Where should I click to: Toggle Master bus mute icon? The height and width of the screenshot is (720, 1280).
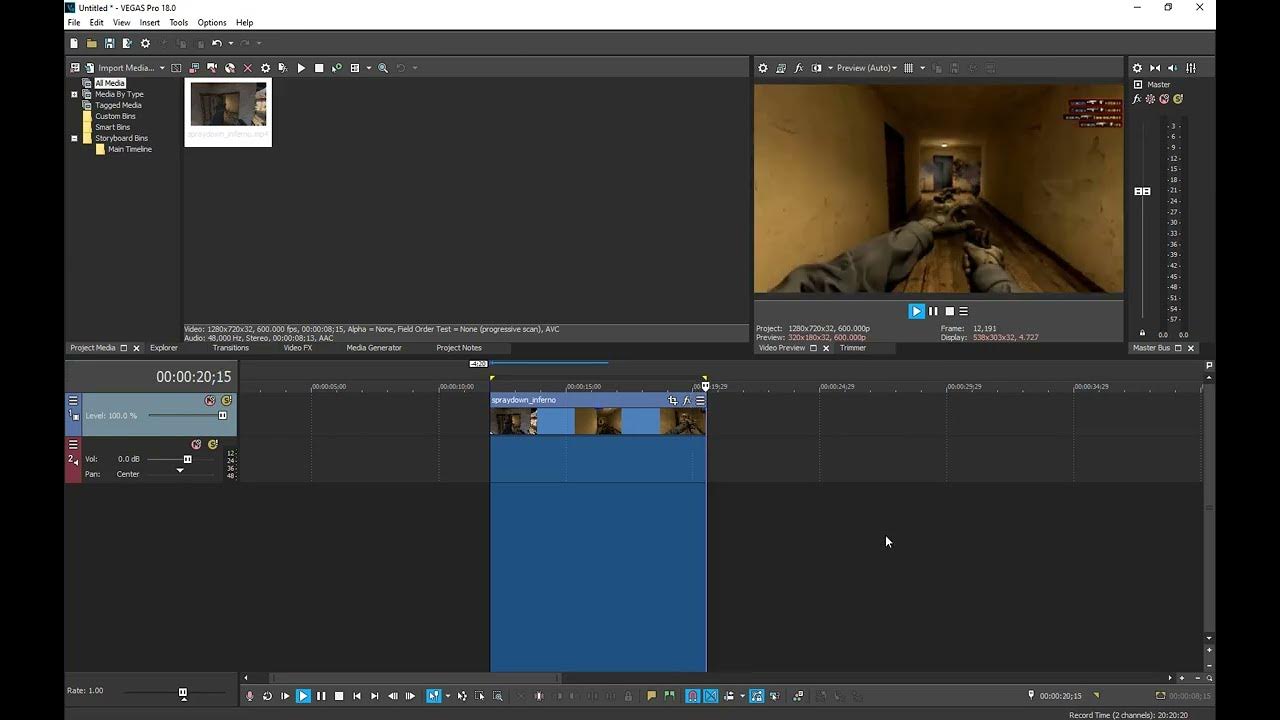point(1164,99)
